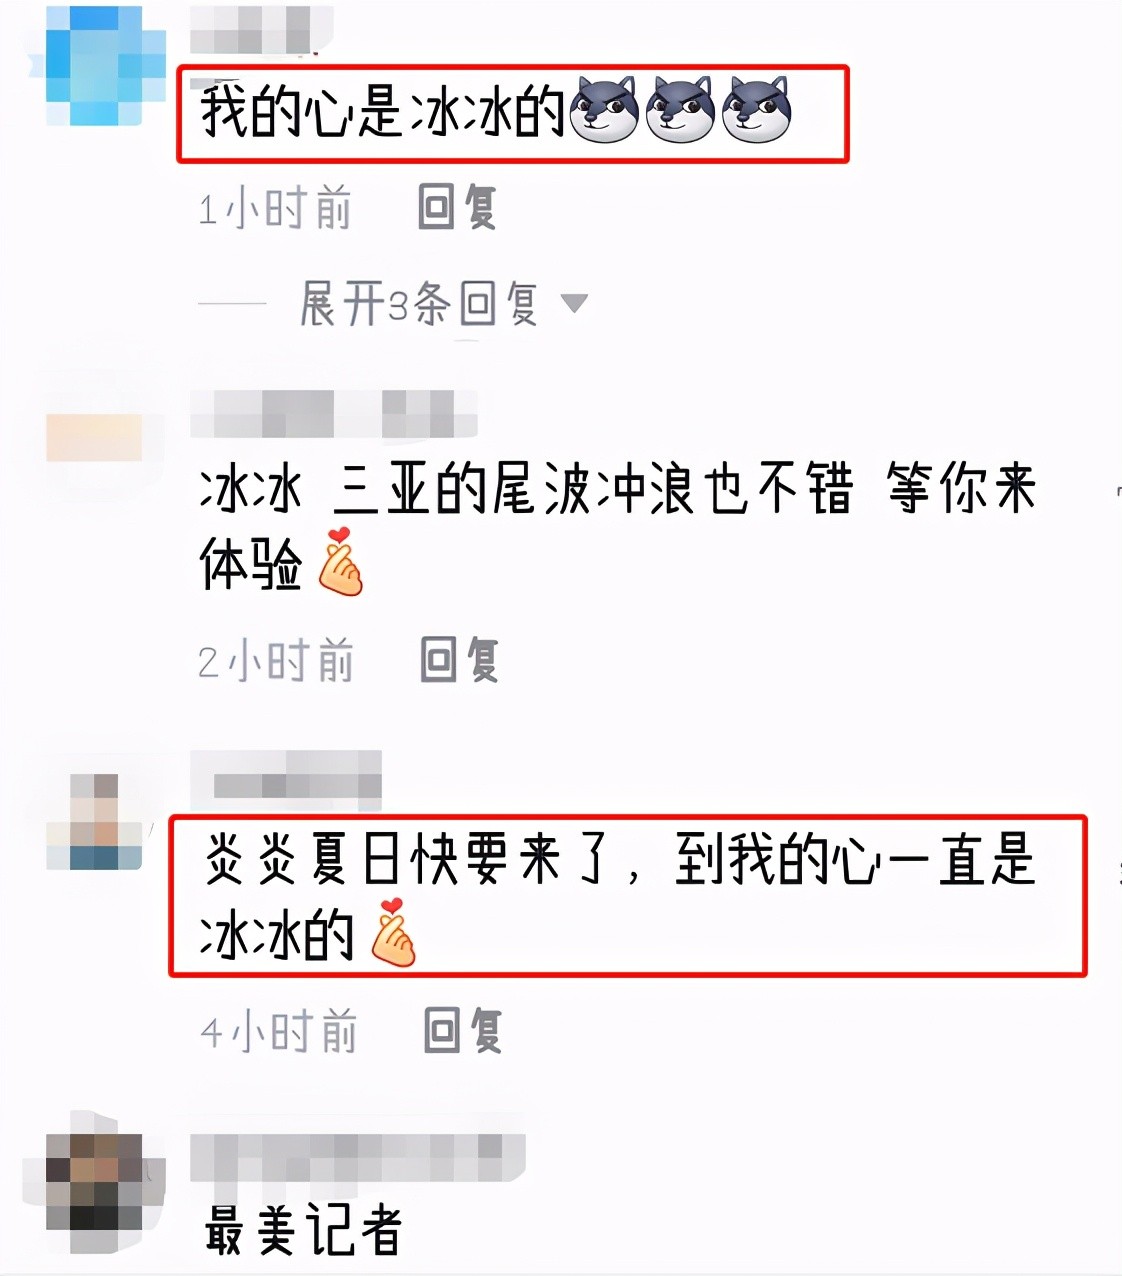Screen dimensions: 1122x1276
Task: Click the blurred username above 最美记者
Action: click(358, 1158)
